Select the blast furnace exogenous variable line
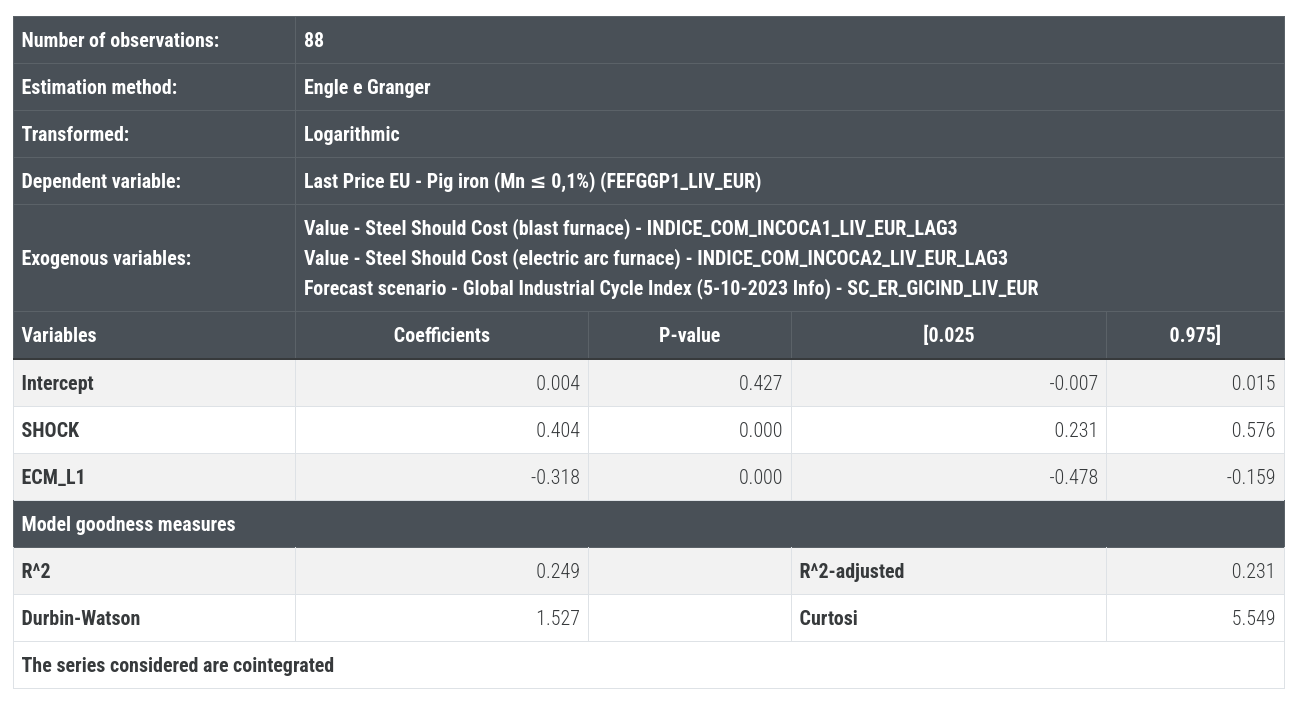The width and height of the screenshot is (1296, 705). 630,228
